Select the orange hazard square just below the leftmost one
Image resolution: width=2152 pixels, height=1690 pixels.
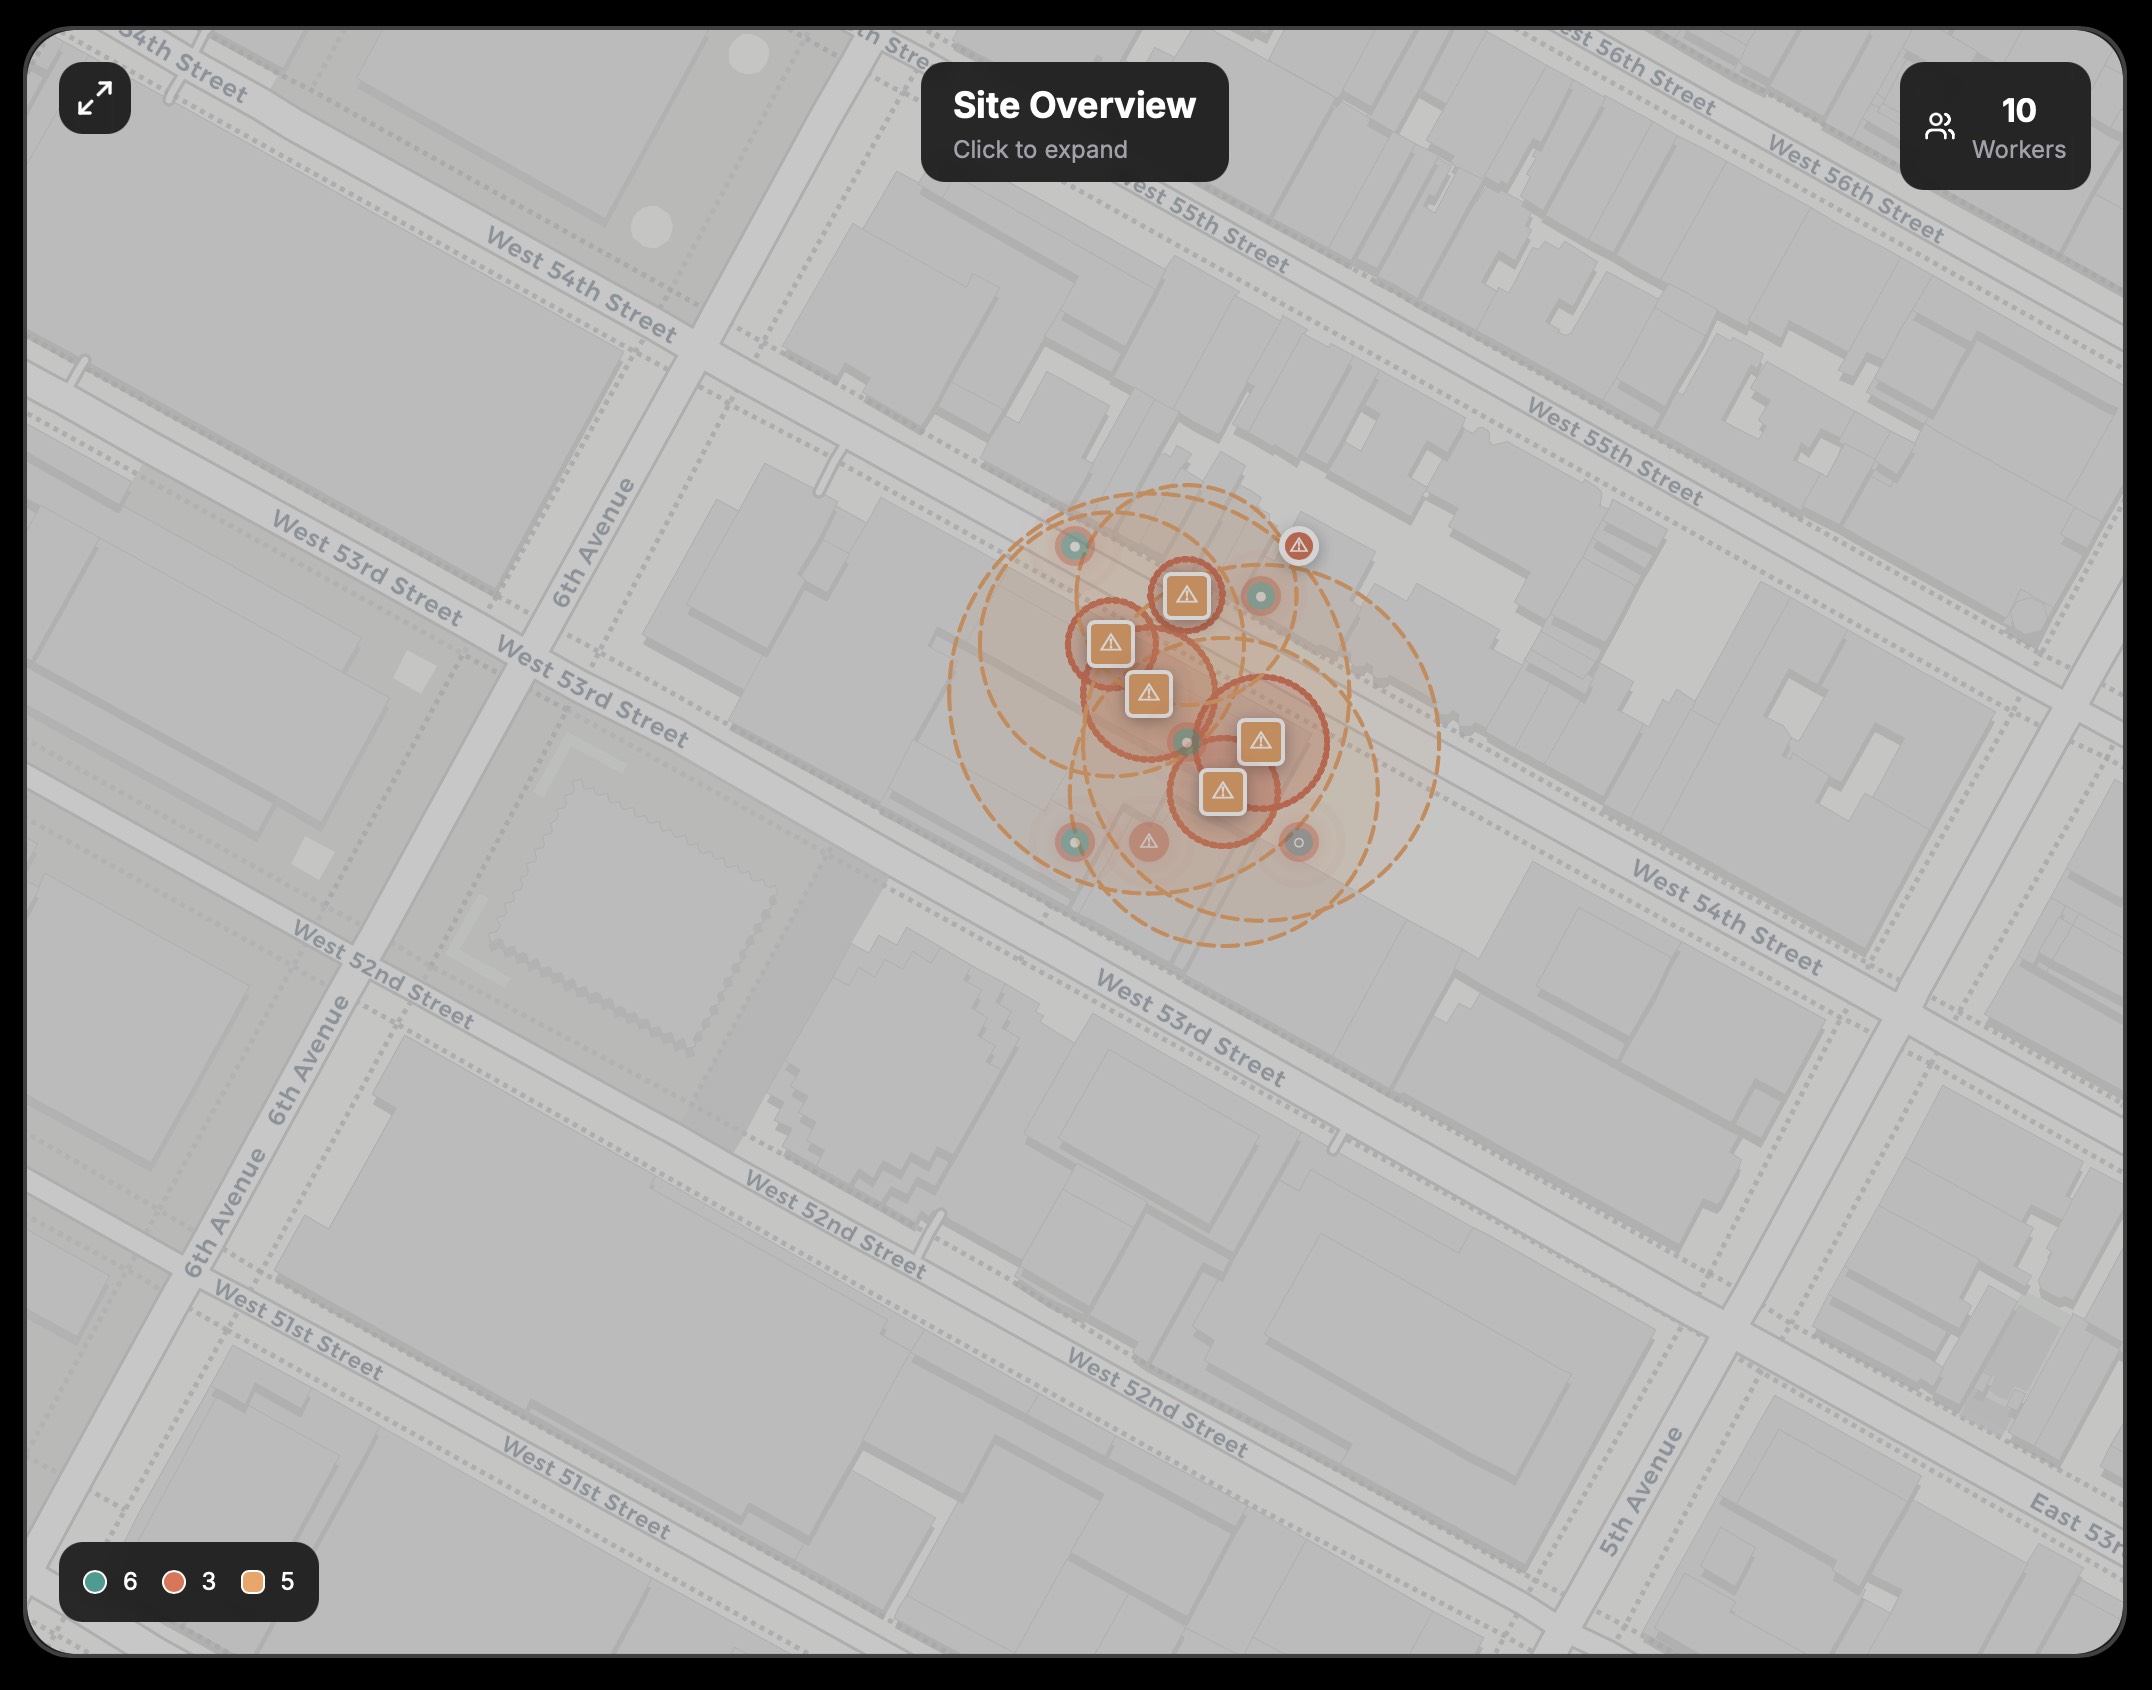click(1148, 693)
